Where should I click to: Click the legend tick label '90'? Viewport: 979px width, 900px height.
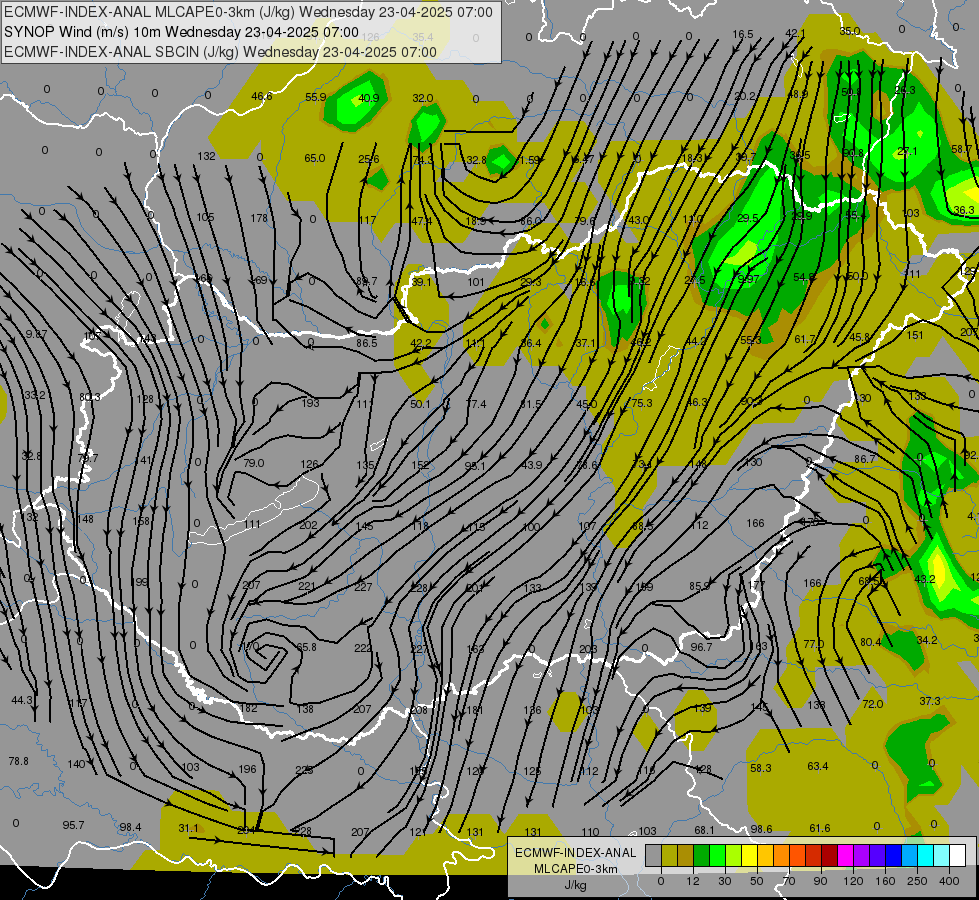point(820,881)
